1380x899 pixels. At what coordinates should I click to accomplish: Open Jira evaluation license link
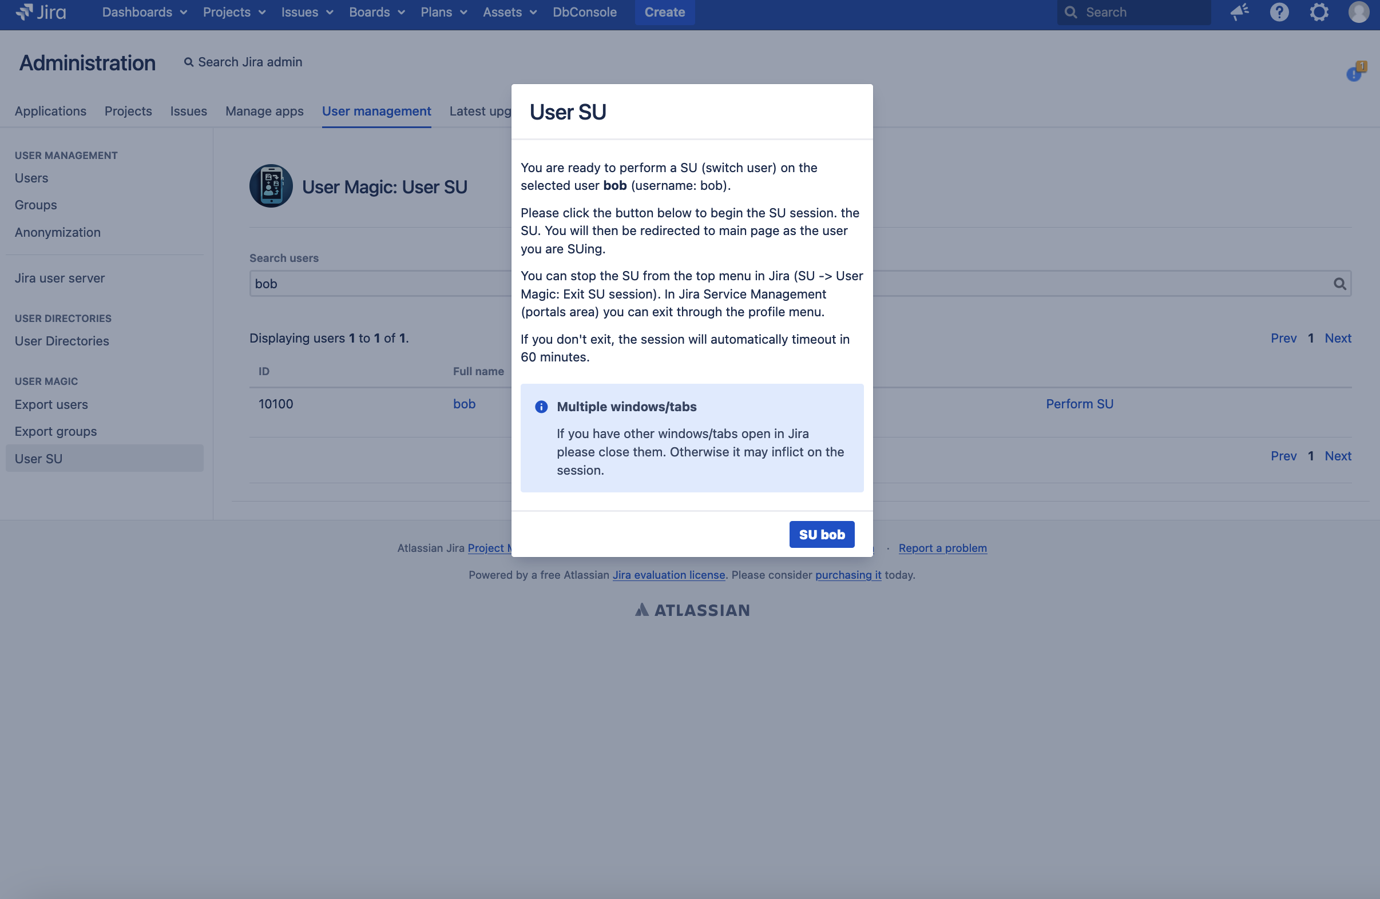pyautogui.click(x=668, y=575)
